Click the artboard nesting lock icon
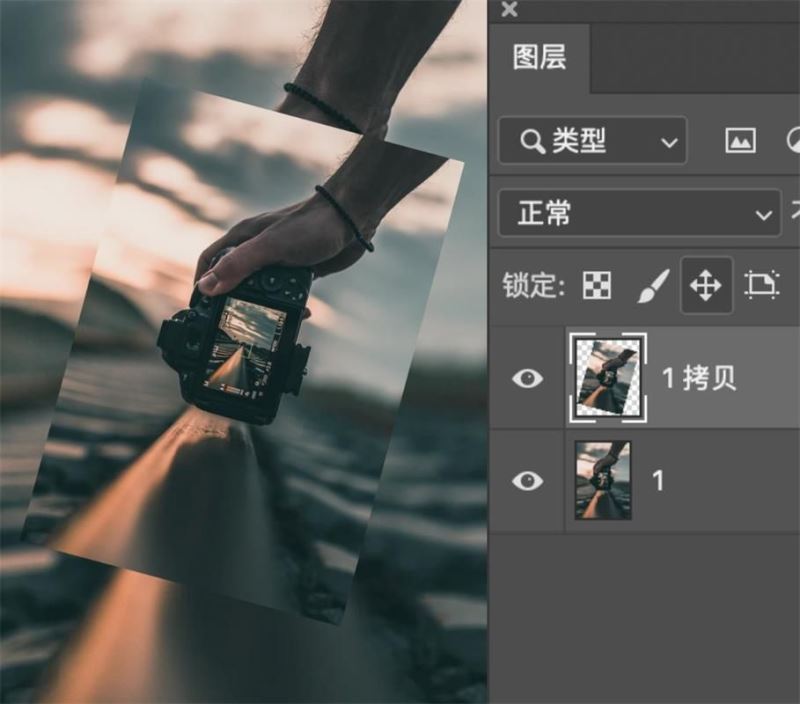The width and height of the screenshot is (800, 704). [762, 286]
